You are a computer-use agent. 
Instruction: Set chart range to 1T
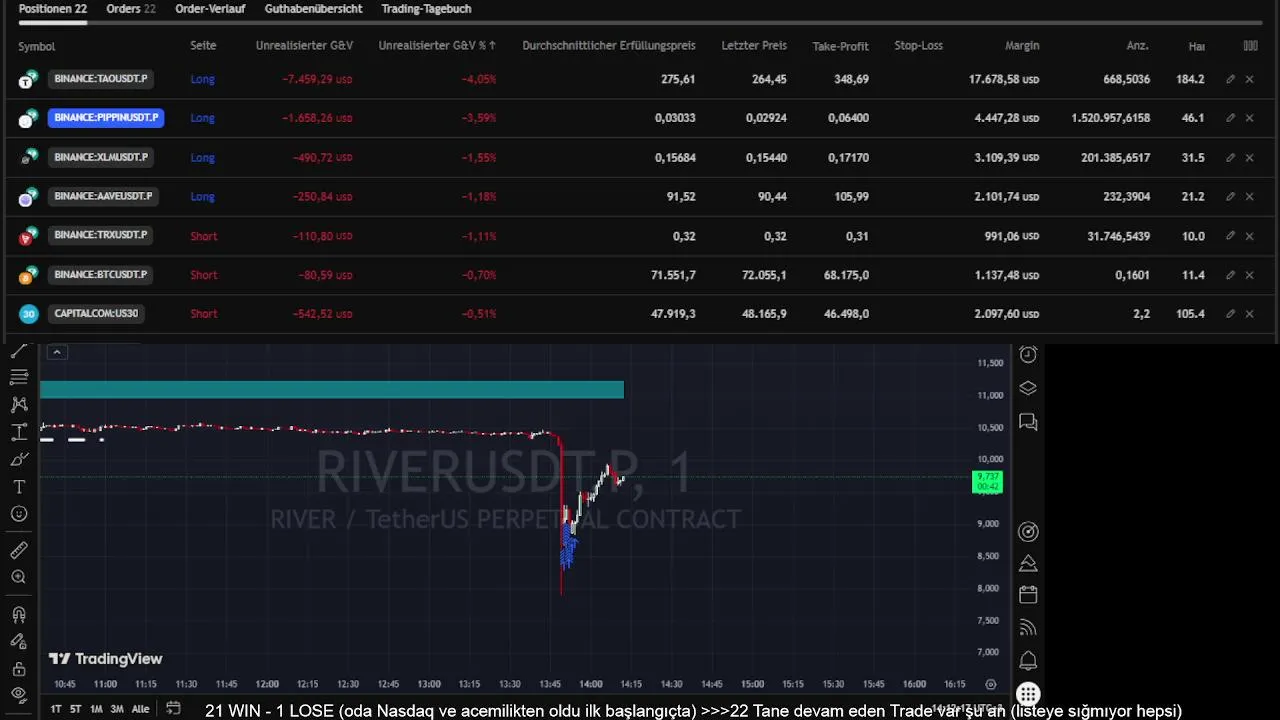pos(56,709)
